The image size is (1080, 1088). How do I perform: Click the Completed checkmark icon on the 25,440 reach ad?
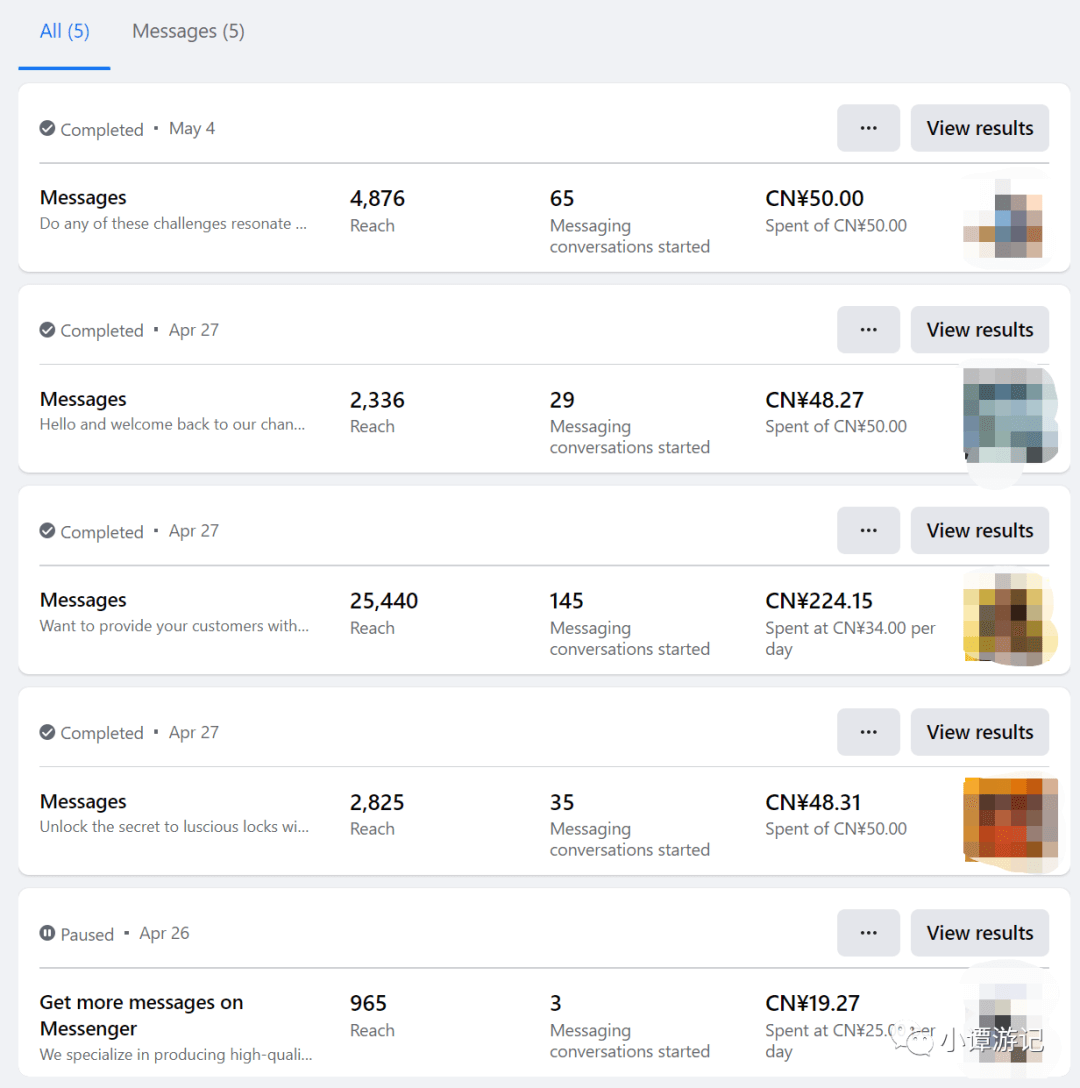[x=47, y=531]
